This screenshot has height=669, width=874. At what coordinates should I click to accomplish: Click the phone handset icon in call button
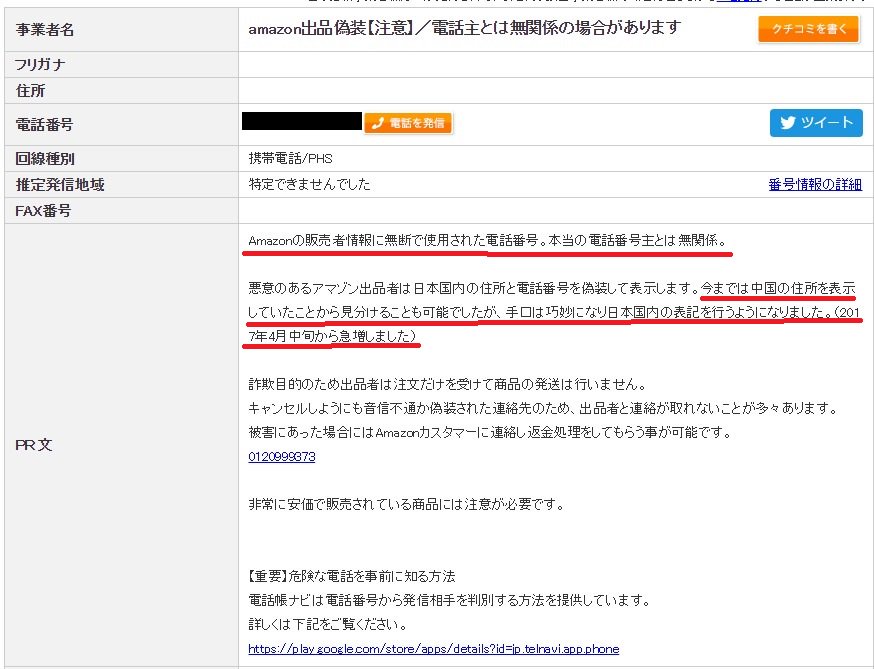377,123
